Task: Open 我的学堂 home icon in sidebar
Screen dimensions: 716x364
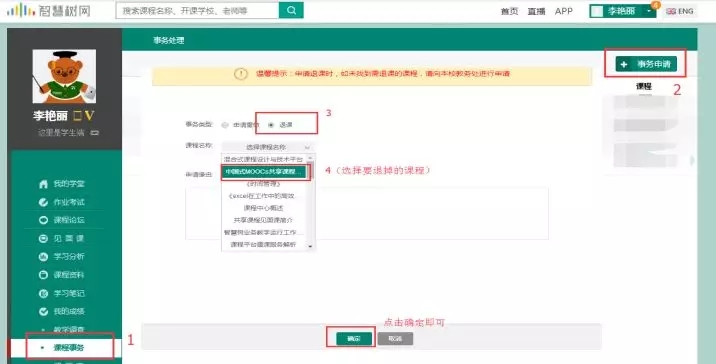Action: point(43,184)
